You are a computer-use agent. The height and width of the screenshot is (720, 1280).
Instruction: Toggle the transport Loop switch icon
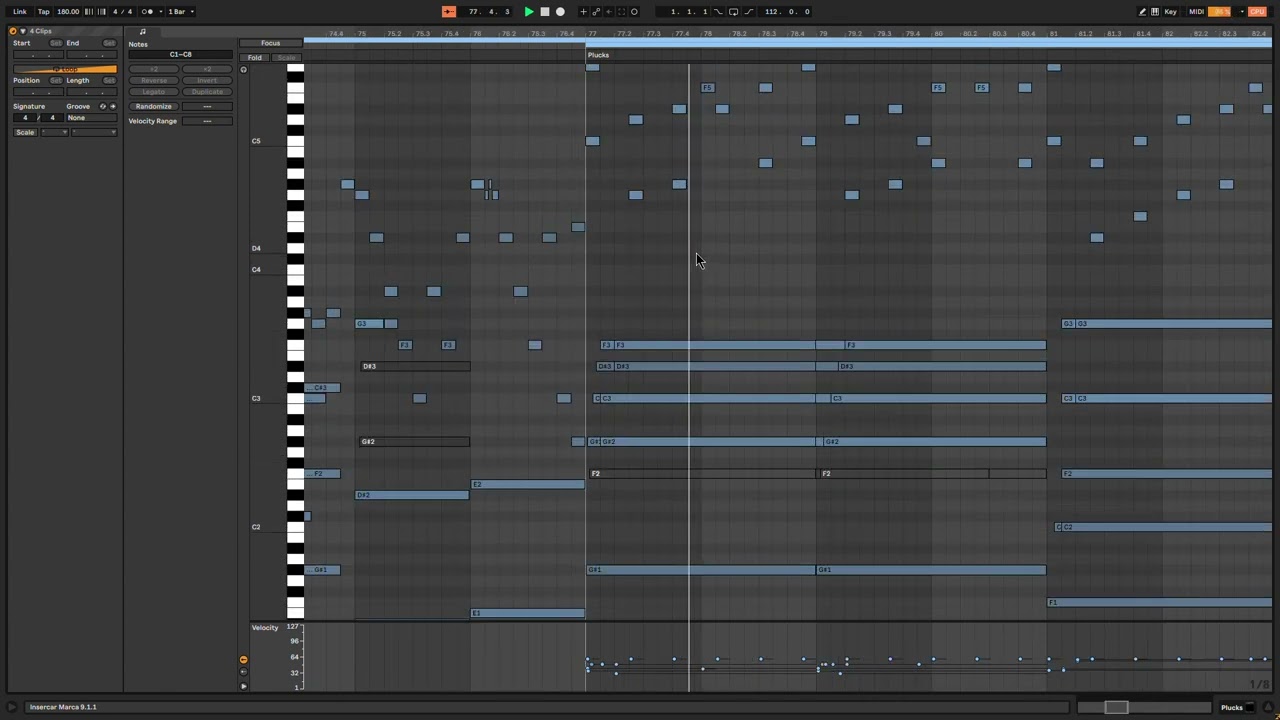(x=733, y=12)
